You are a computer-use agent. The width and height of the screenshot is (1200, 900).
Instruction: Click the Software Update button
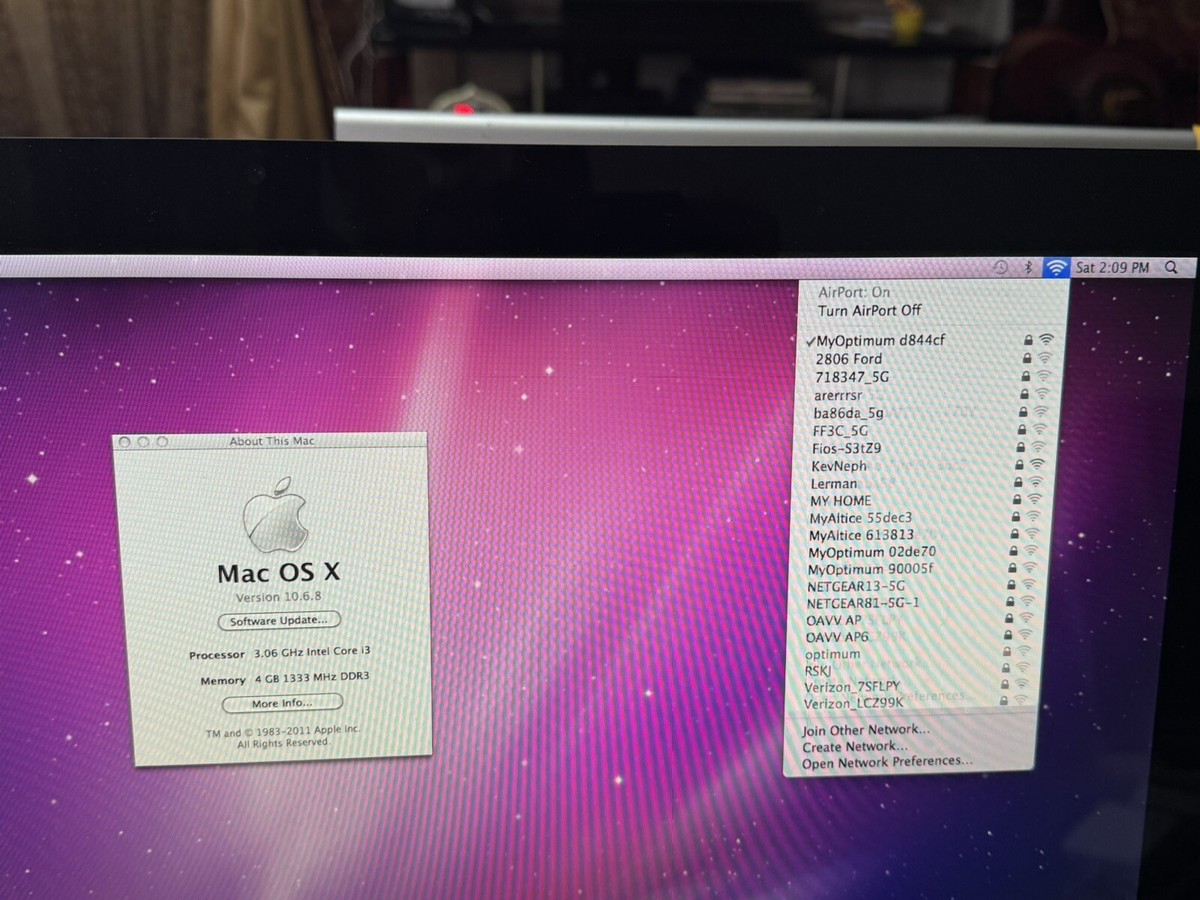pyautogui.click(x=279, y=620)
